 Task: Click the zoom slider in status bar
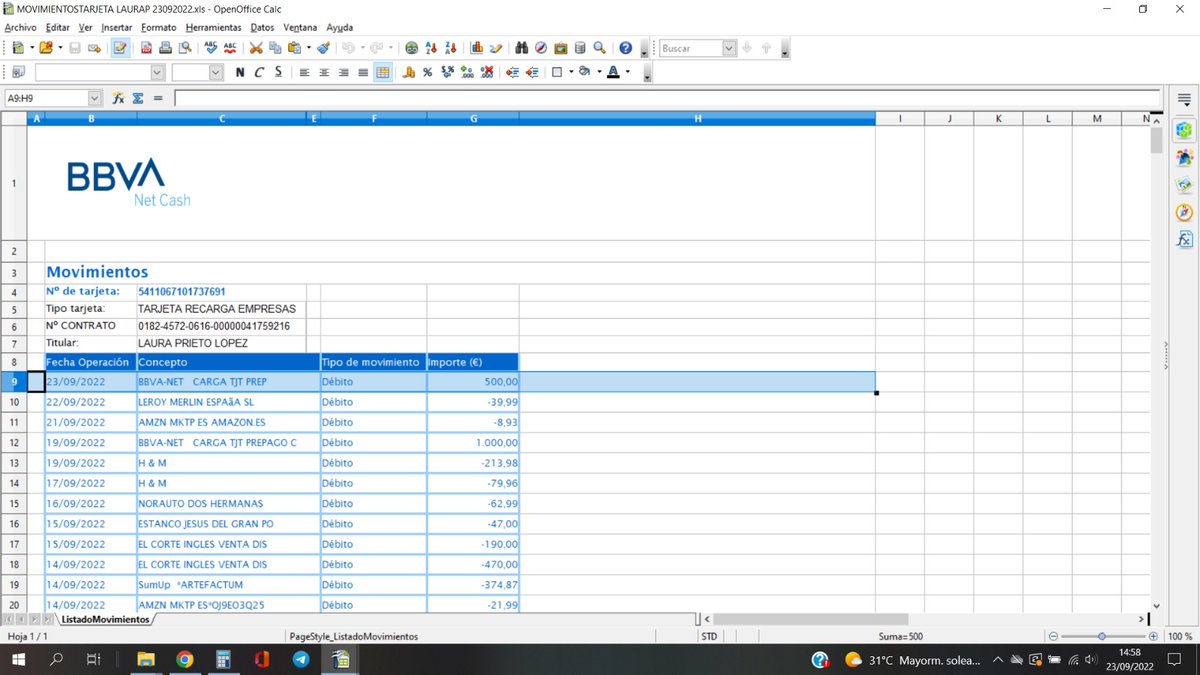point(1103,636)
